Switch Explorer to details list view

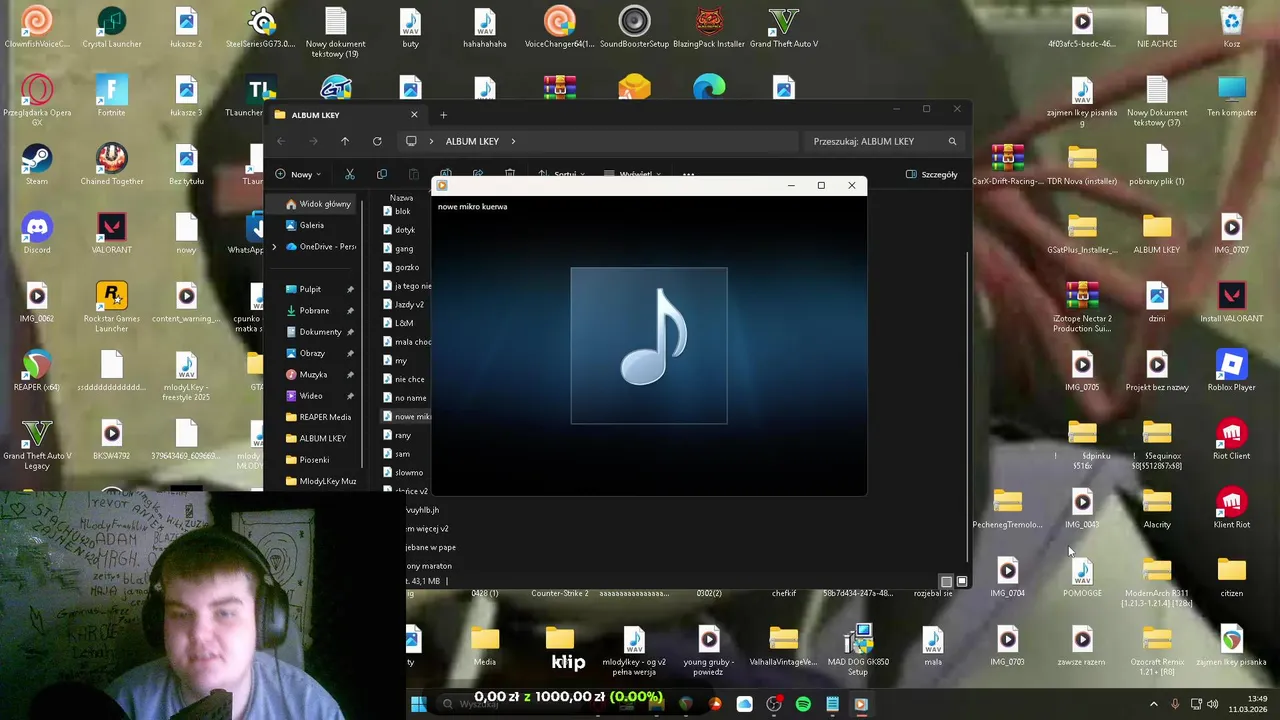[x=946, y=581]
